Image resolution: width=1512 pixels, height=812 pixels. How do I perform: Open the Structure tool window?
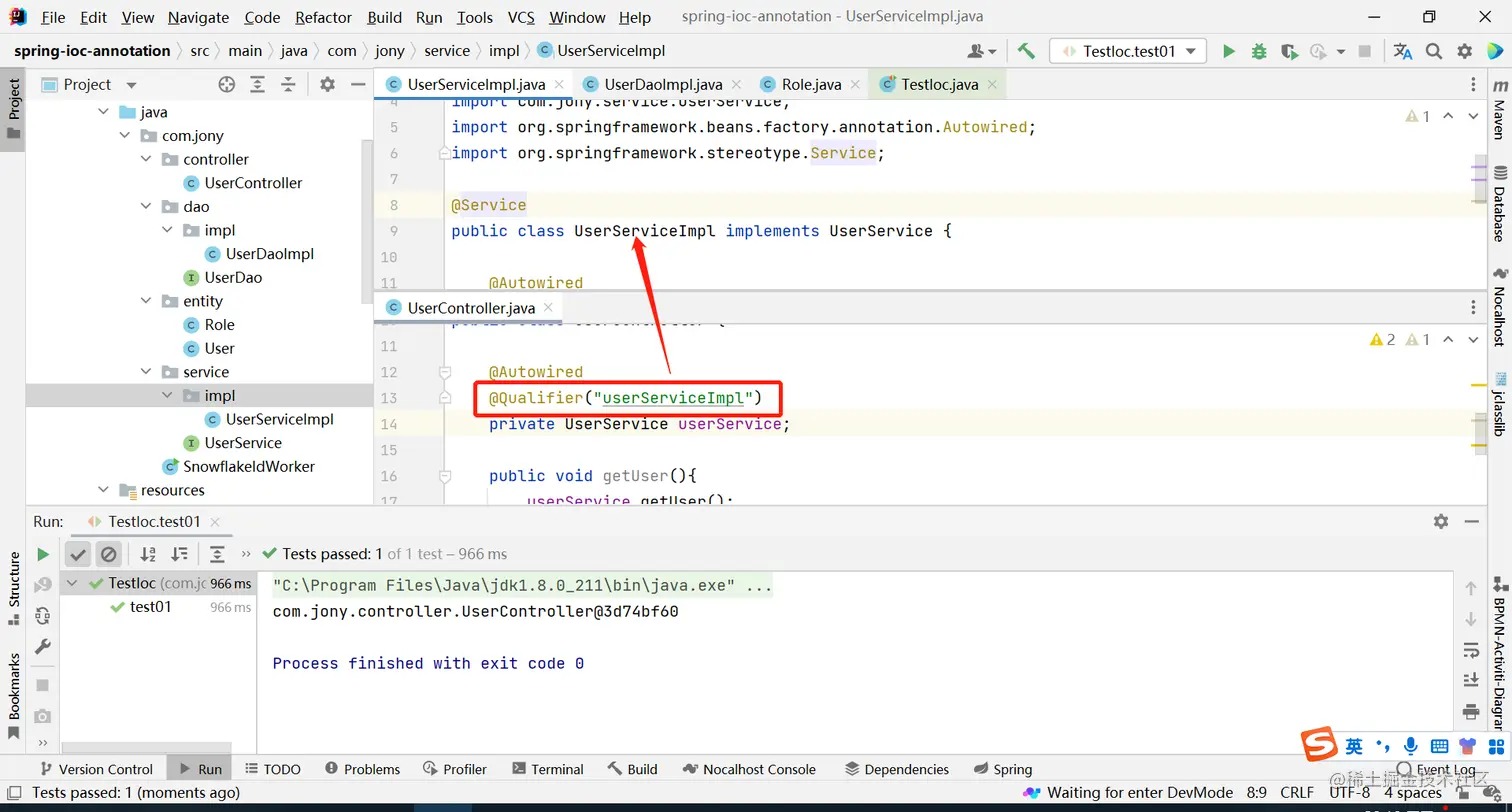point(14,588)
